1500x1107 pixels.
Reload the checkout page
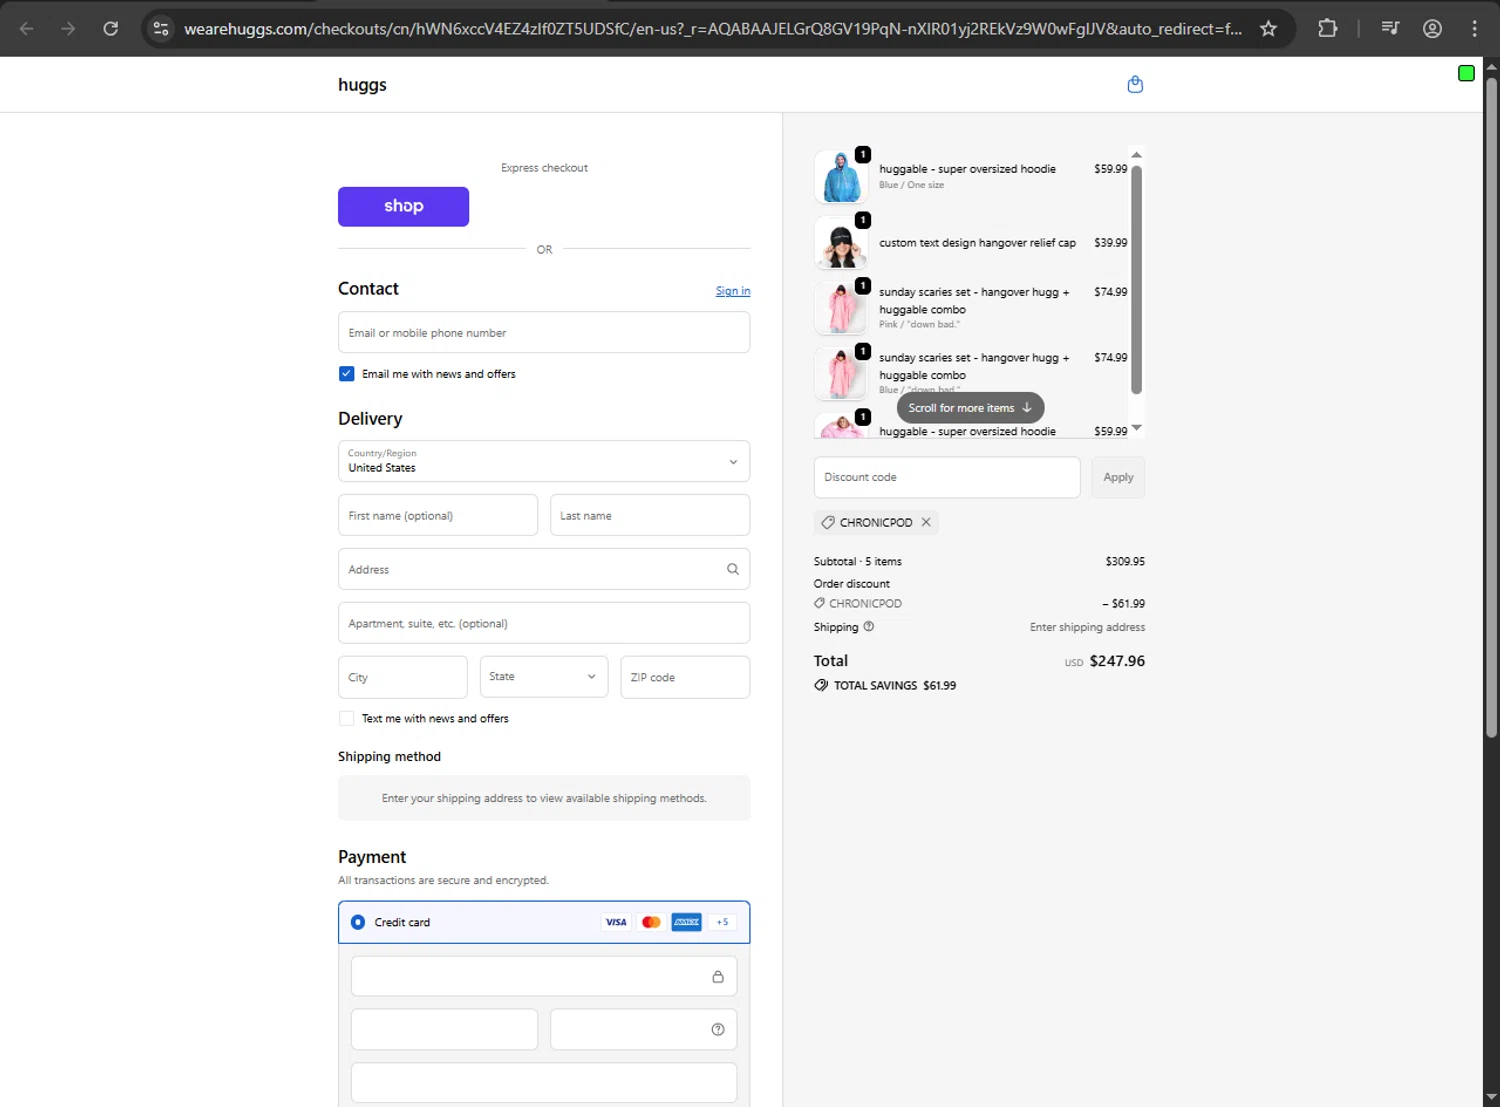[x=111, y=28]
